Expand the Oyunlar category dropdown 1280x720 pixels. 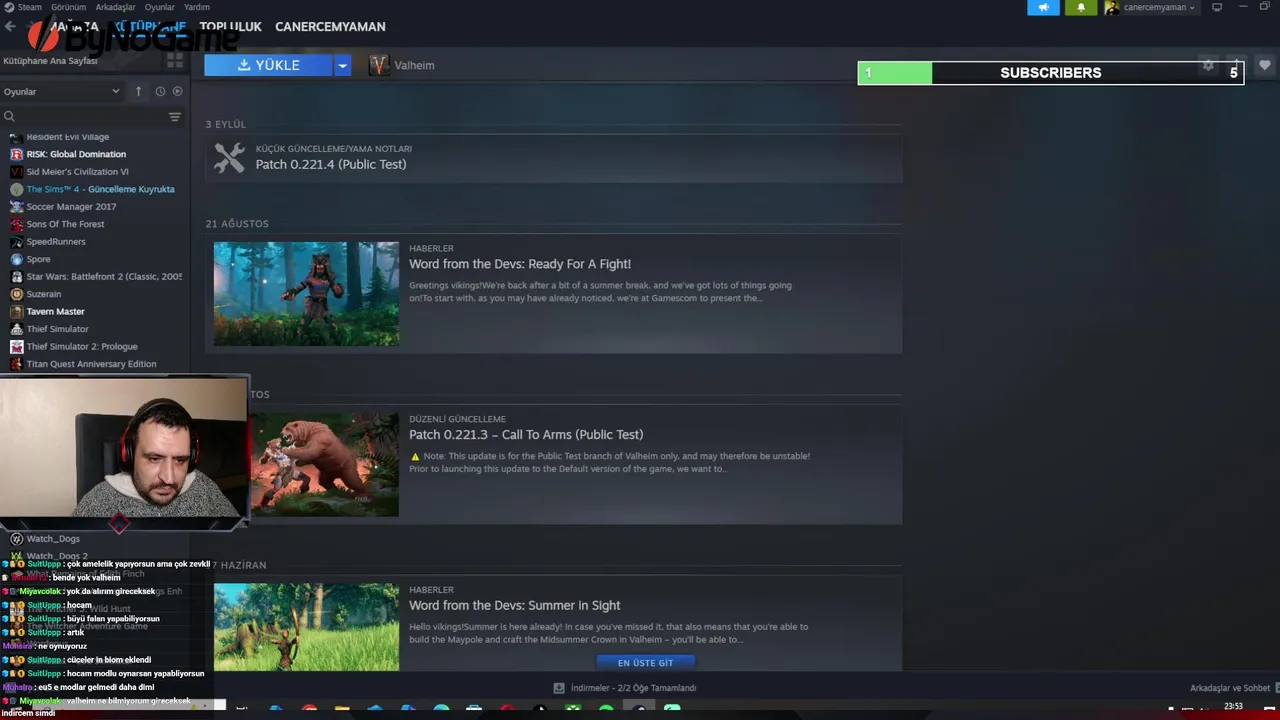pos(61,91)
